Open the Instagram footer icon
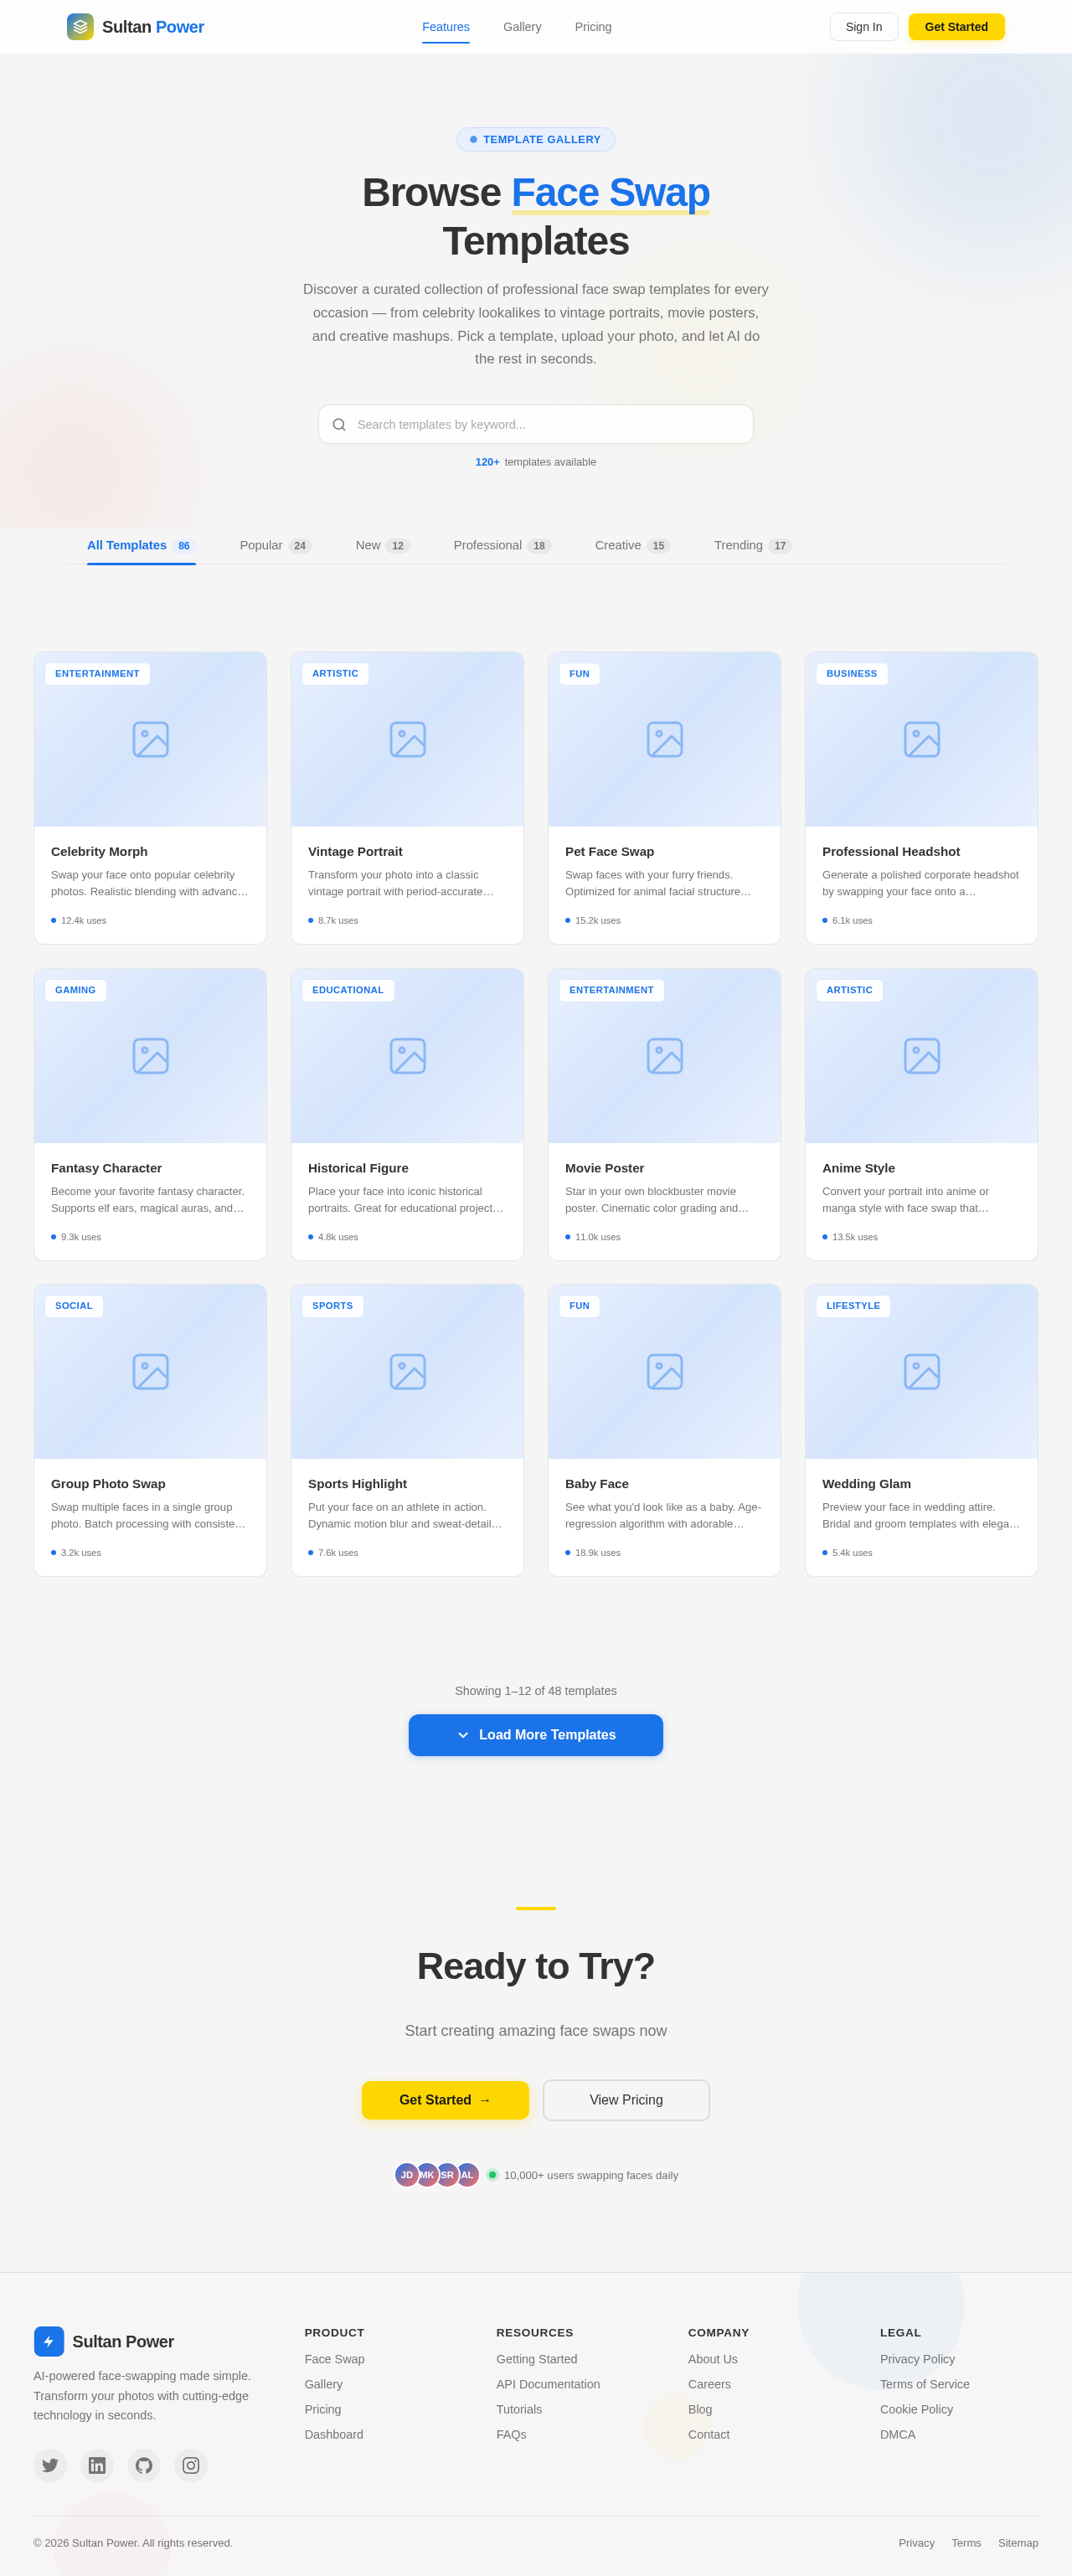 [x=191, y=2465]
